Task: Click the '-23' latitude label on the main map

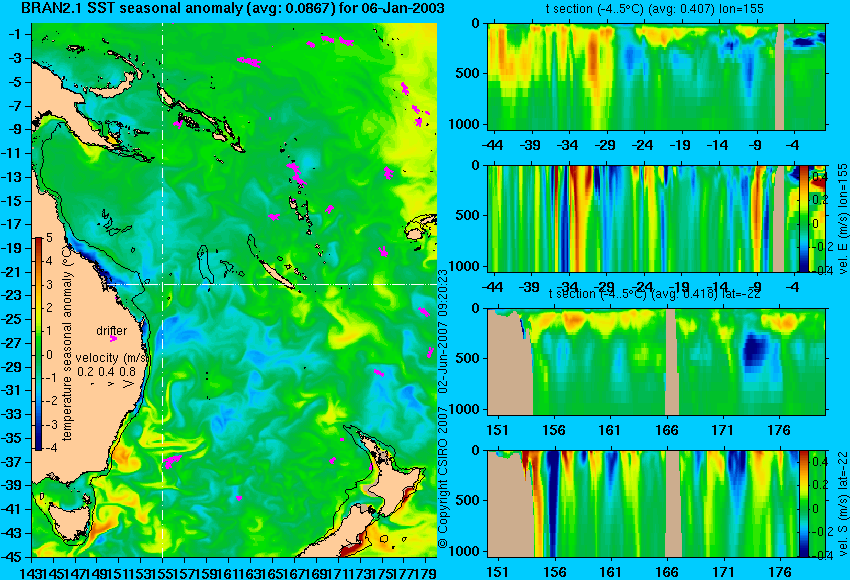Action: point(13,295)
